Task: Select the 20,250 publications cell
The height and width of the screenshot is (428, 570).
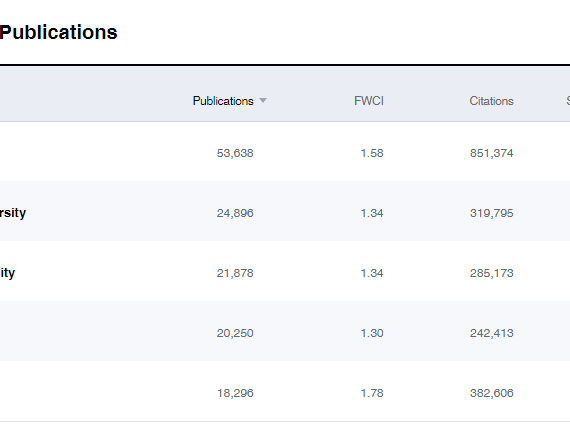Action: point(235,333)
